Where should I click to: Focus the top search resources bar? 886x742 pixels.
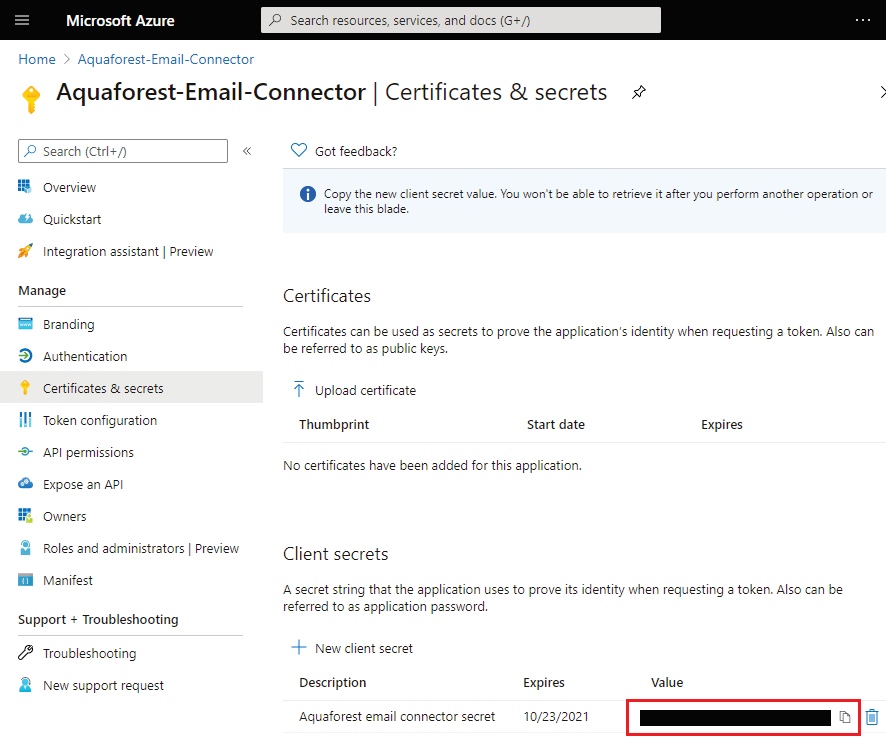pyautogui.click(x=460, y=20)
